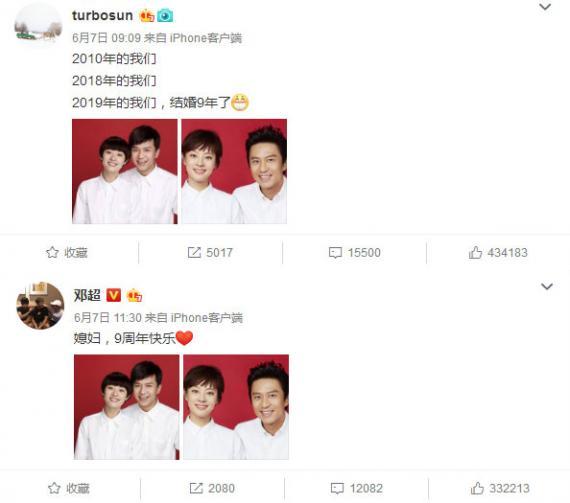Click the 6月7日 09:09 timestamp link

coord(106,38)
